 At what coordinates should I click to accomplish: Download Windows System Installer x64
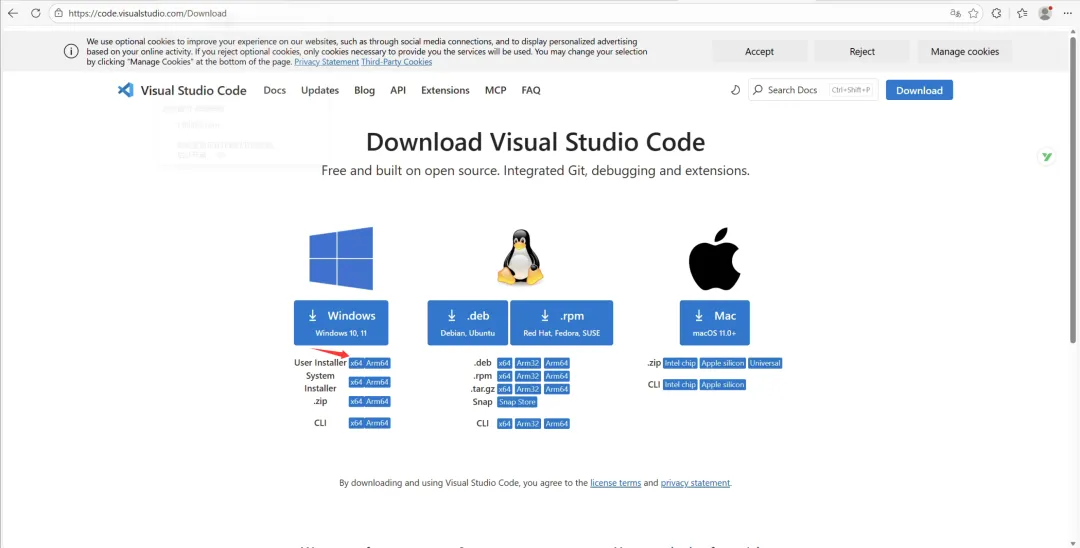point(356,382)
